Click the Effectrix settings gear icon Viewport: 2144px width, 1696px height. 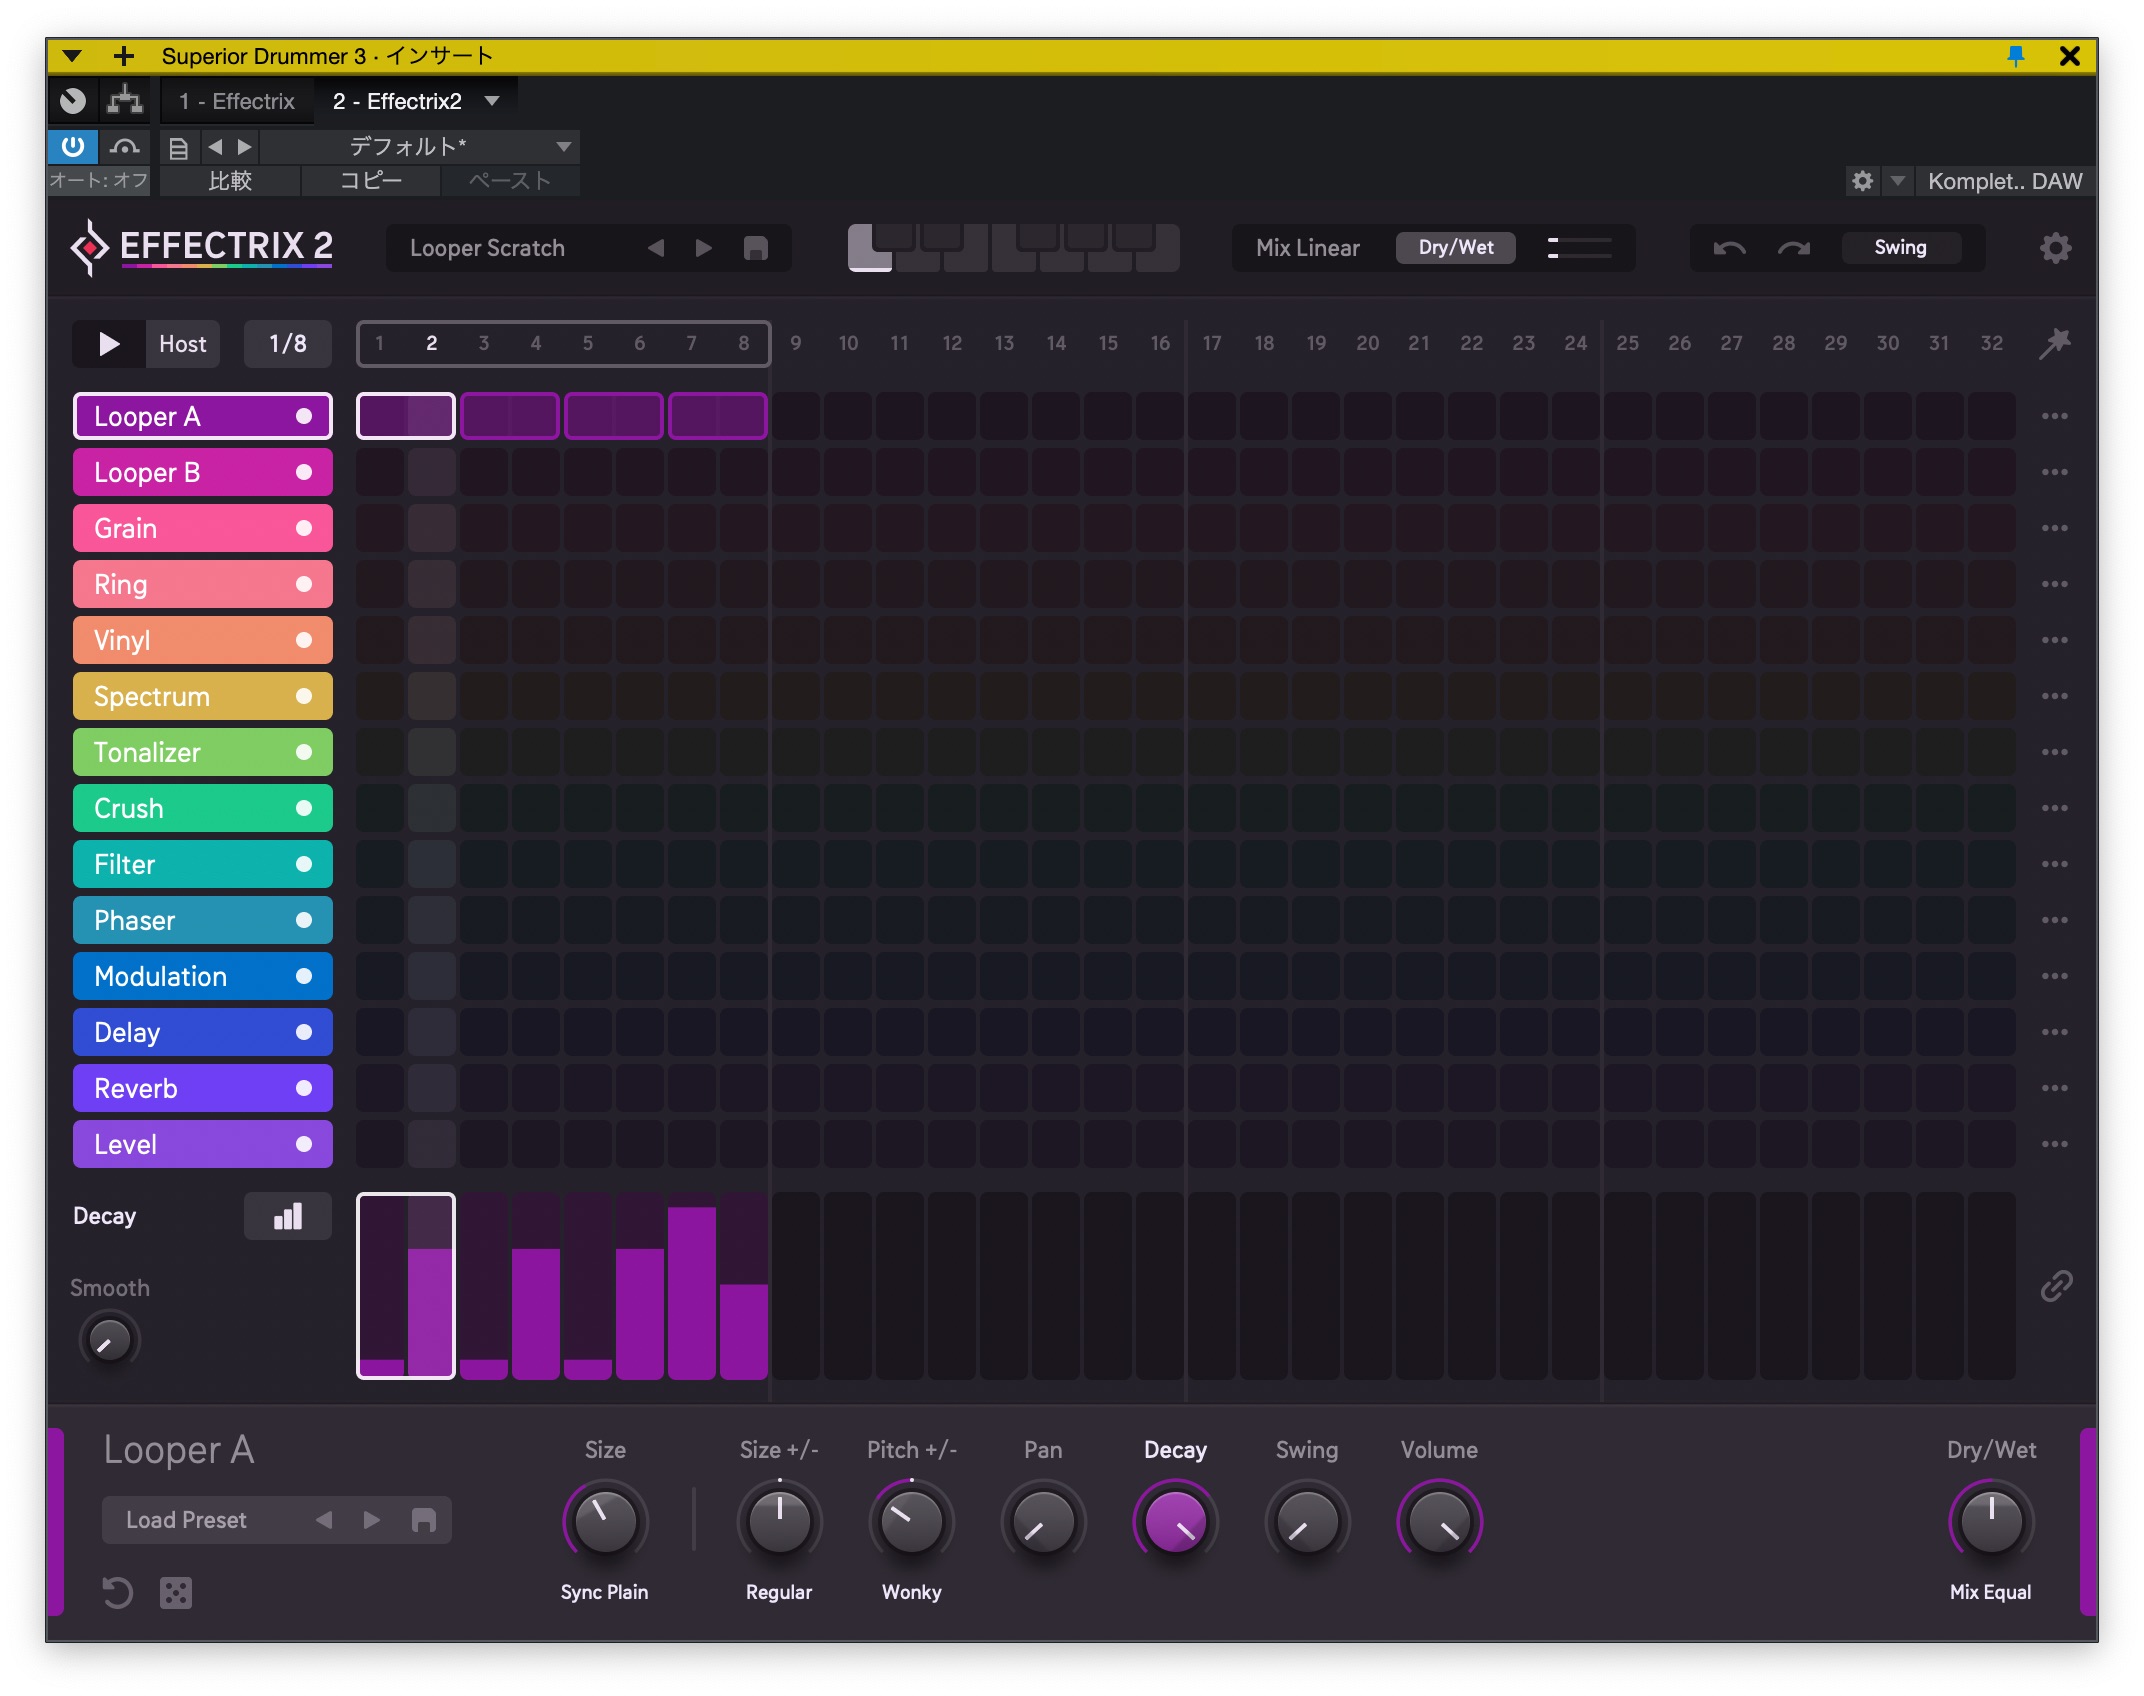(x=2055, y=248)
